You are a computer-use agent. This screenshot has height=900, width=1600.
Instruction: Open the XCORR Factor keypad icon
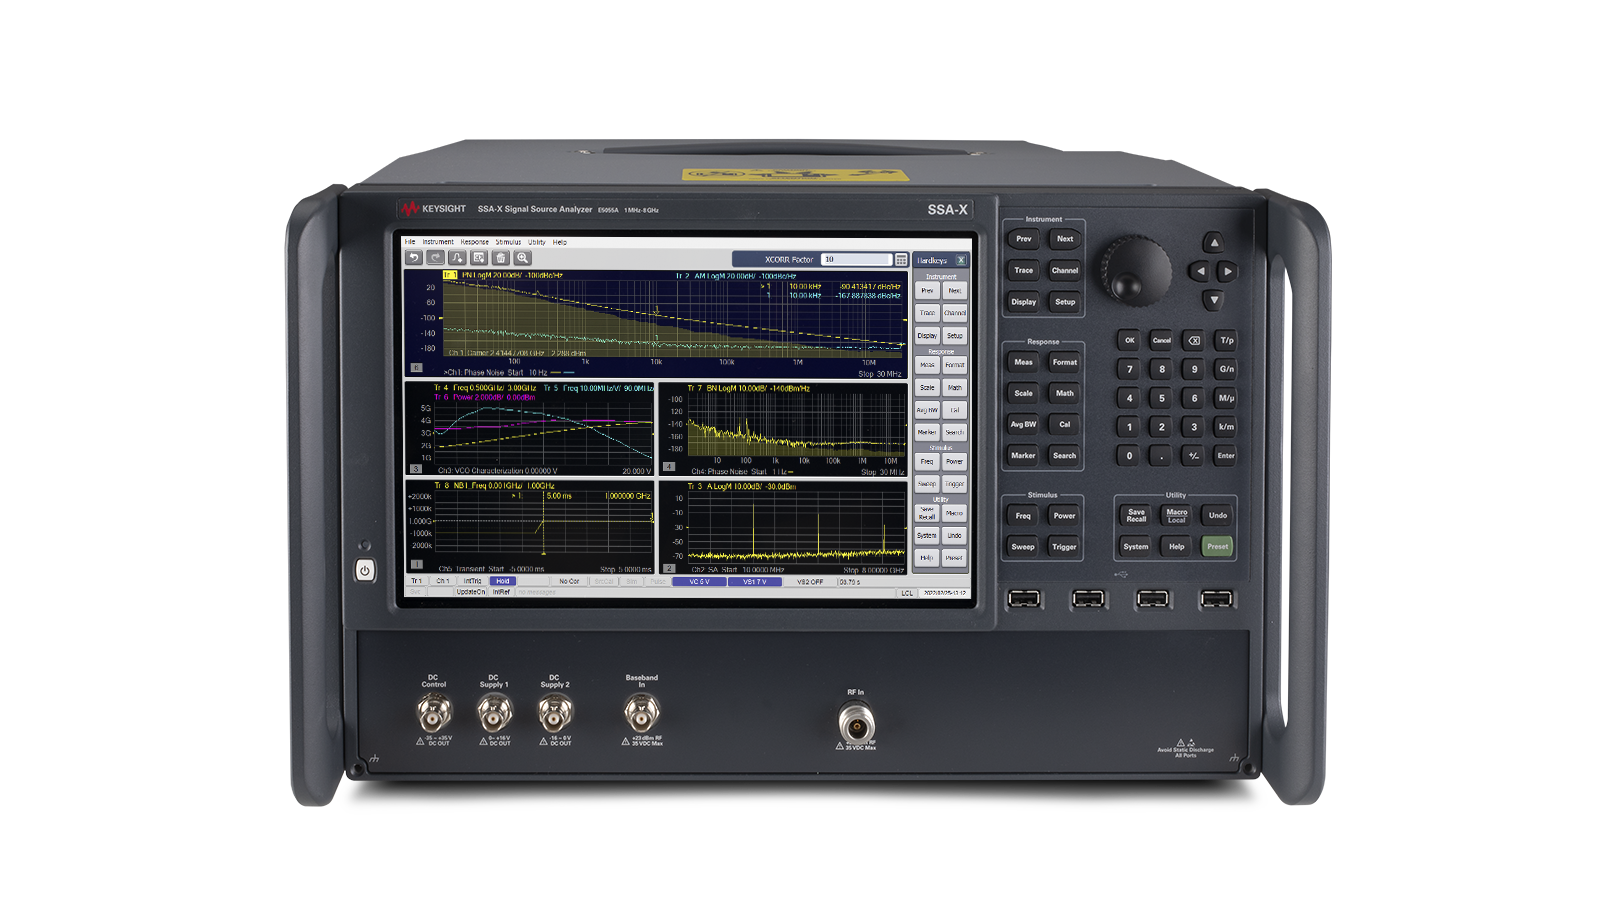901,260
